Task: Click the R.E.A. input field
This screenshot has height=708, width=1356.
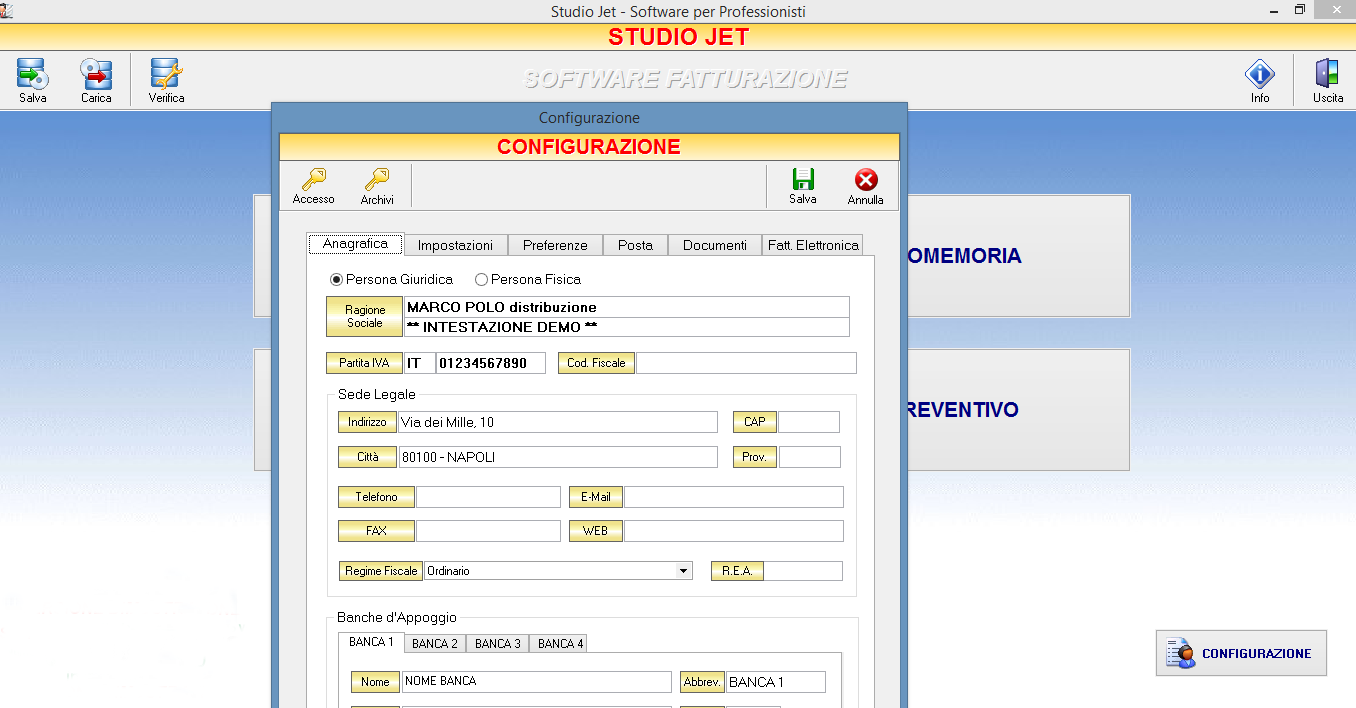Action: click(x=804, y=571)
